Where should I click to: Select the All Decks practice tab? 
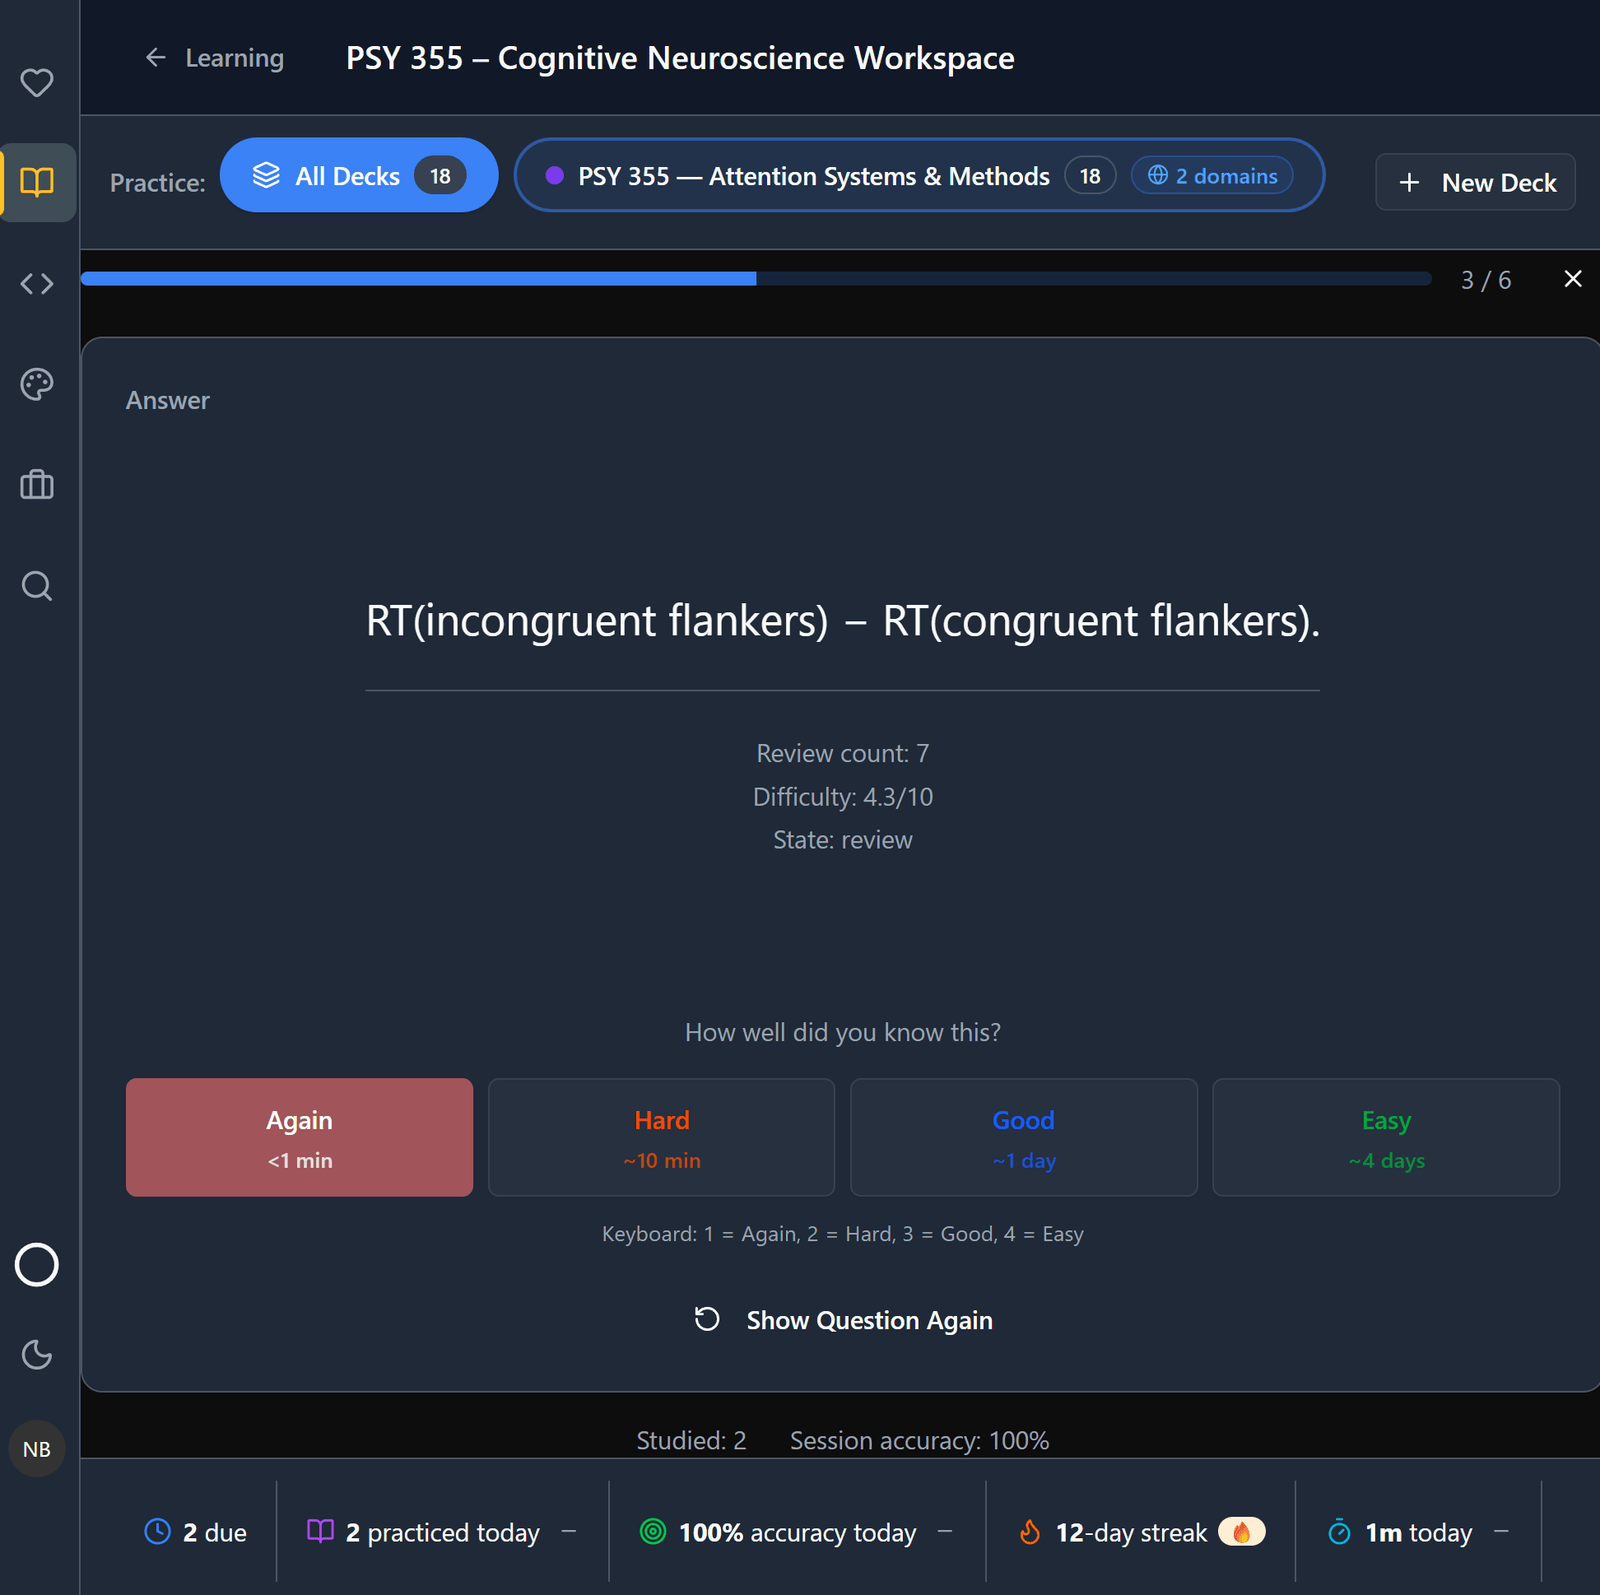point(359,175)
